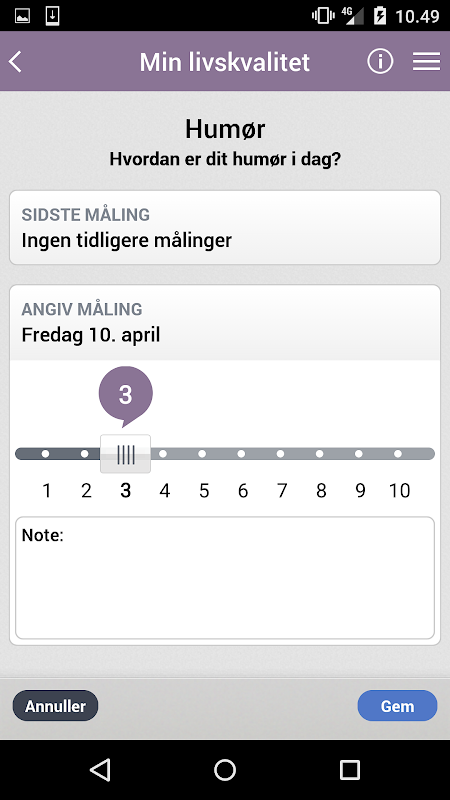Click the Annuller button
Viewport: 450px width, 800px height.
pyautogui.click(x=55, y=706)
